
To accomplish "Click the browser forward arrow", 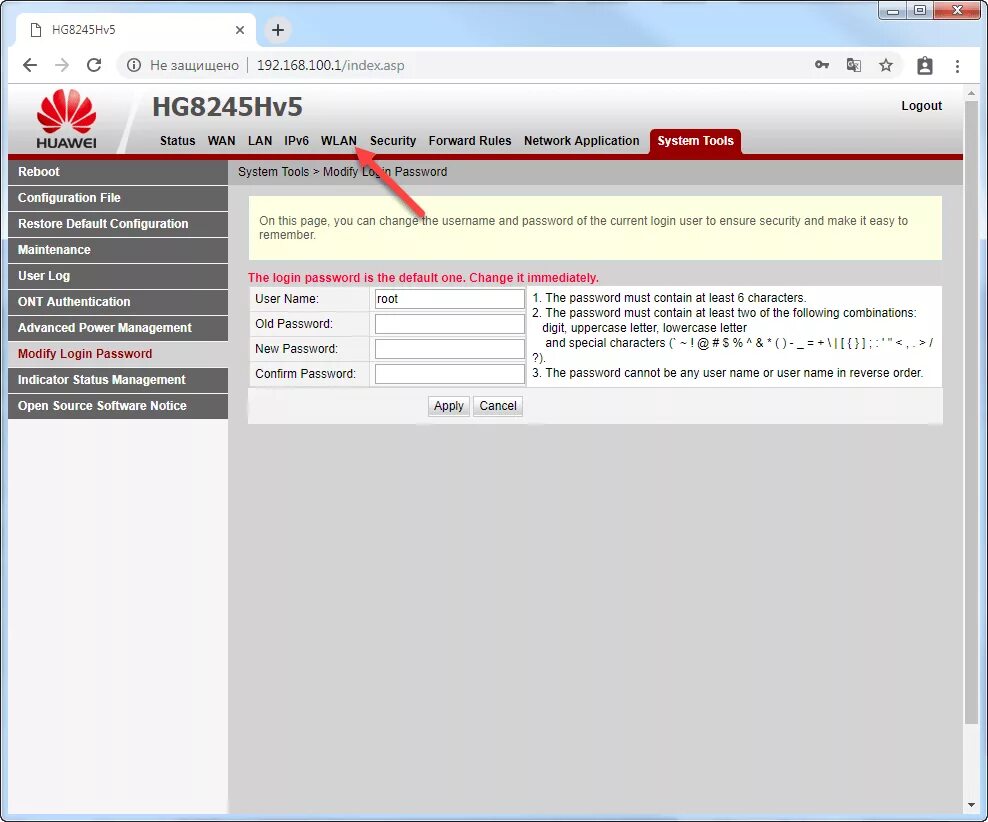I will [62, 66].
